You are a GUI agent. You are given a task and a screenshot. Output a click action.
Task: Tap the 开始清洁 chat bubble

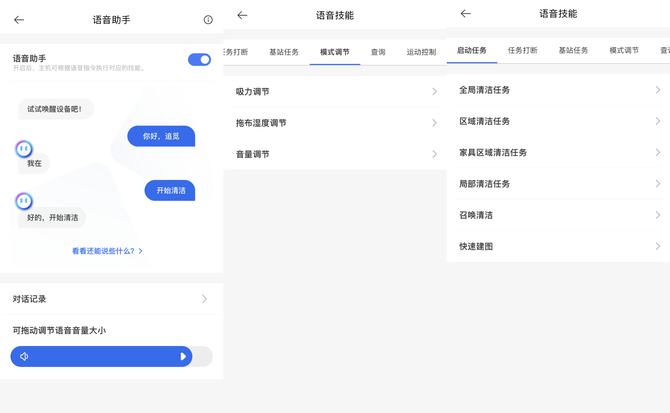(170, 190)
